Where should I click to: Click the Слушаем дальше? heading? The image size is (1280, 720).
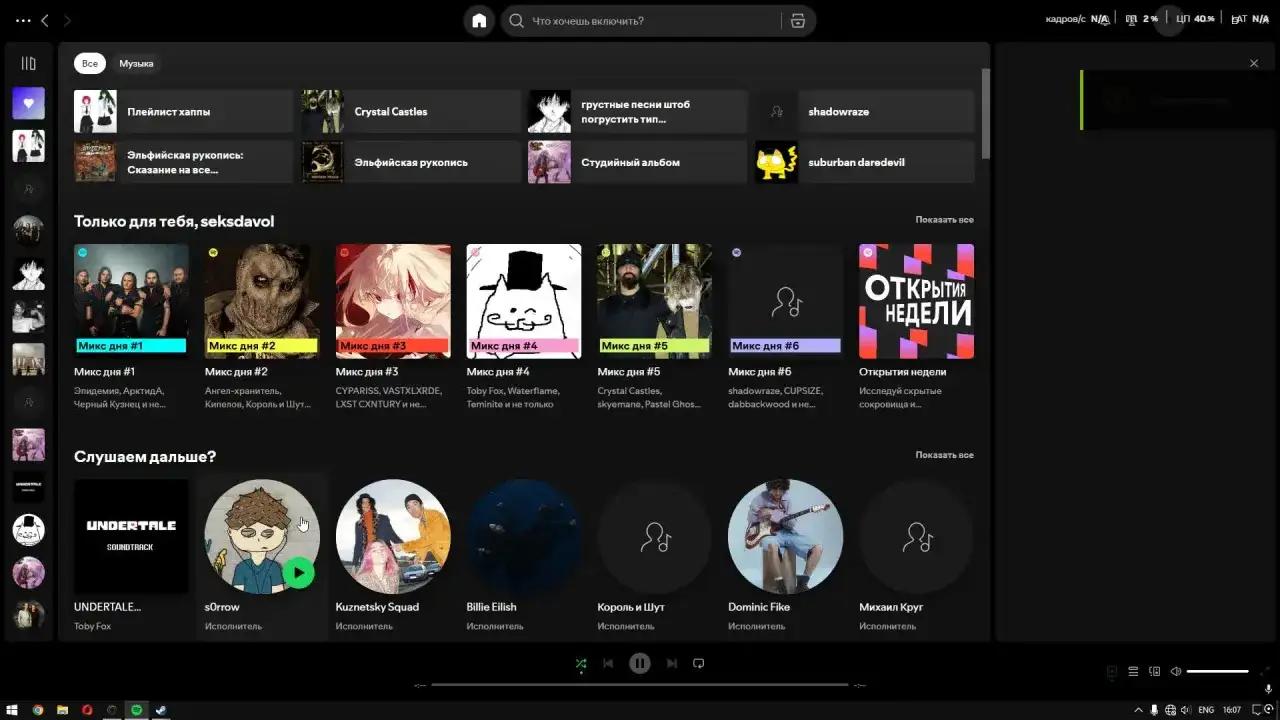click(145, 456)
